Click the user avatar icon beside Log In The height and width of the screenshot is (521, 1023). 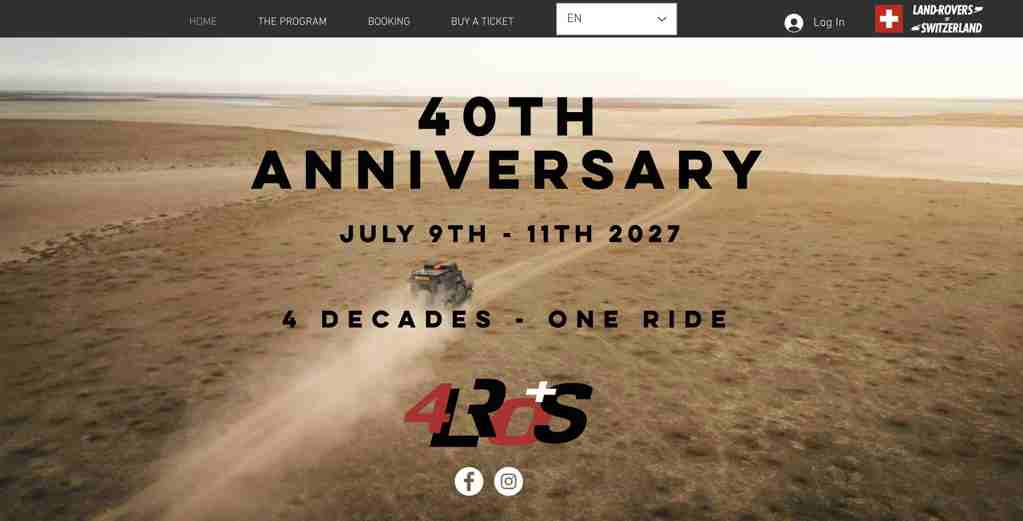click(x=793, y=23)
